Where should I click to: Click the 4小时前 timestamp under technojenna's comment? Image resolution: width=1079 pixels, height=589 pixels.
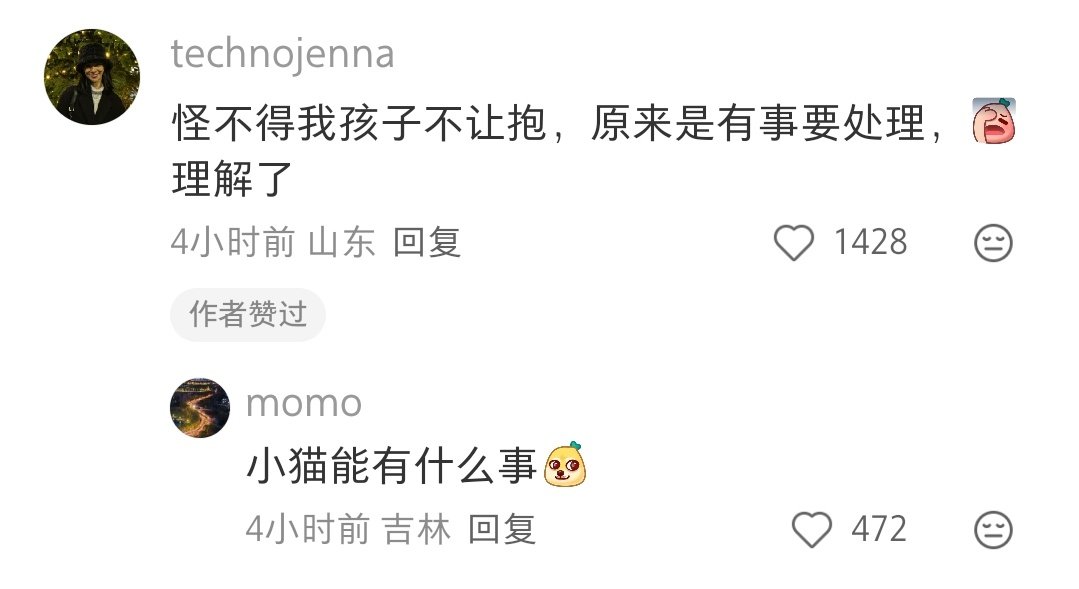click(233, 242)
